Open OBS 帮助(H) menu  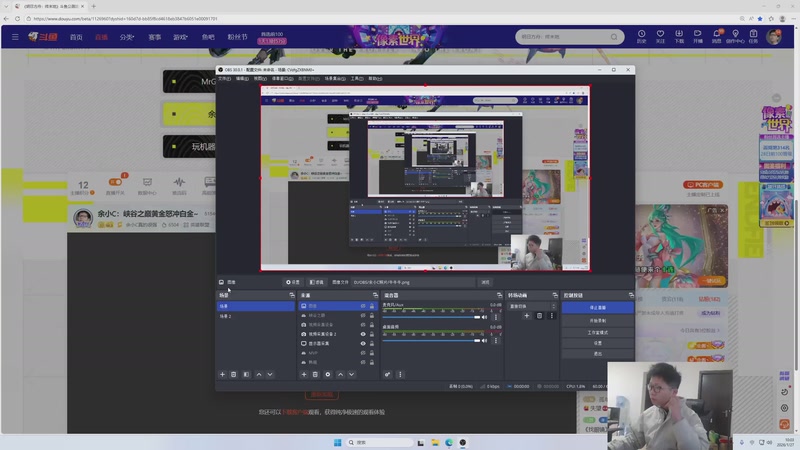[x=375, y=79]
